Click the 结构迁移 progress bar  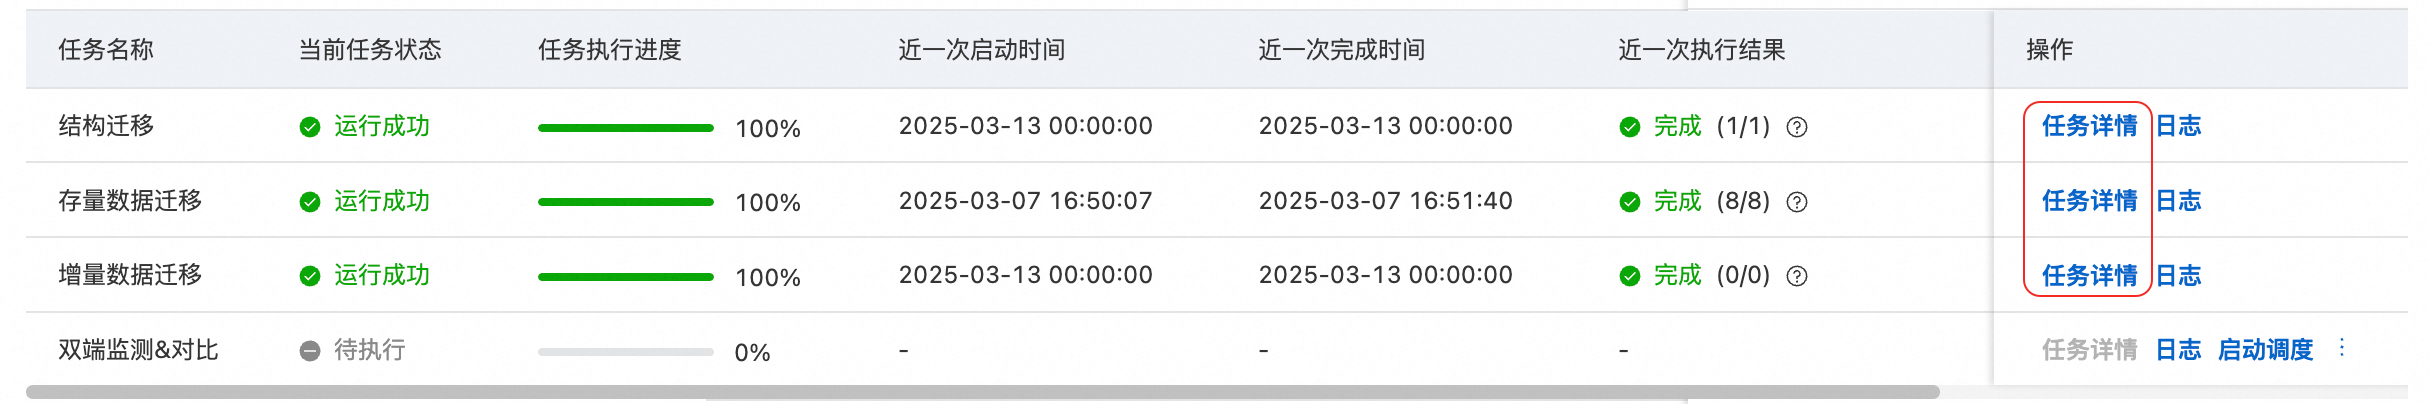626,128
